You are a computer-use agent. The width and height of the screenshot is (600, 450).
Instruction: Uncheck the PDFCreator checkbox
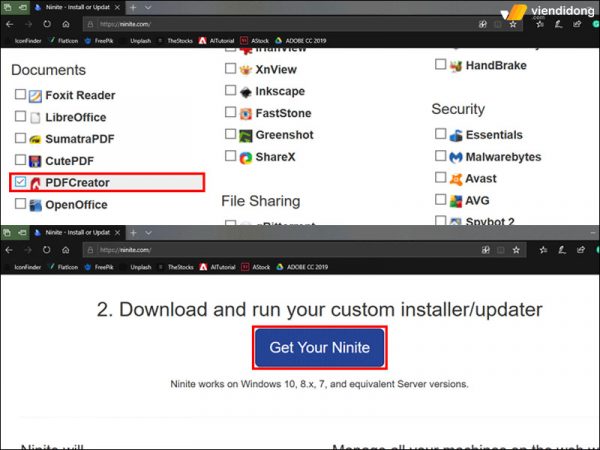click(x=21, y=183)
